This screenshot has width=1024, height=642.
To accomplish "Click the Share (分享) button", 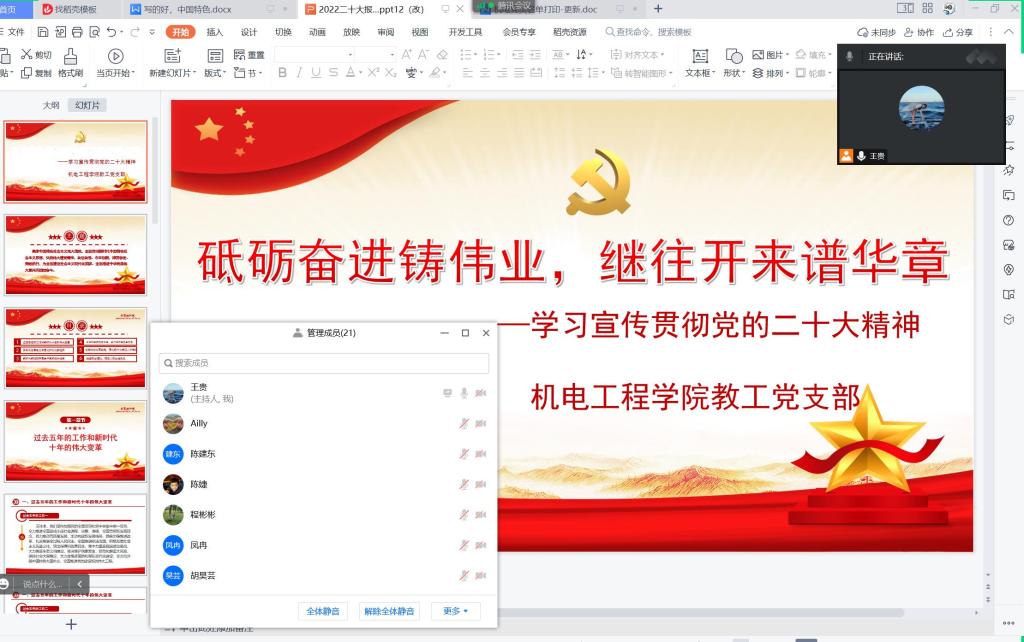I will pos(958,32).
